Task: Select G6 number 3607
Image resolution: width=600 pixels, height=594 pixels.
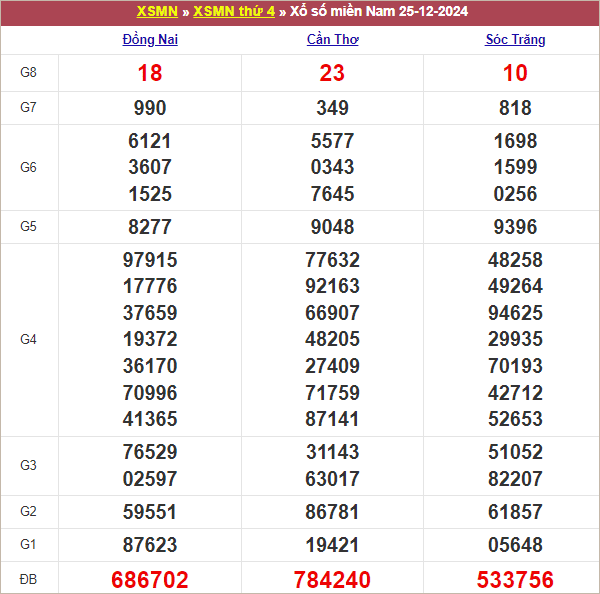Action: click(x=150, y=167)
